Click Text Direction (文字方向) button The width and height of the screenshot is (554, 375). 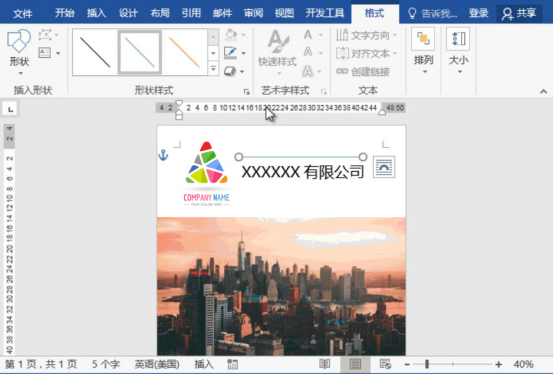366,35
